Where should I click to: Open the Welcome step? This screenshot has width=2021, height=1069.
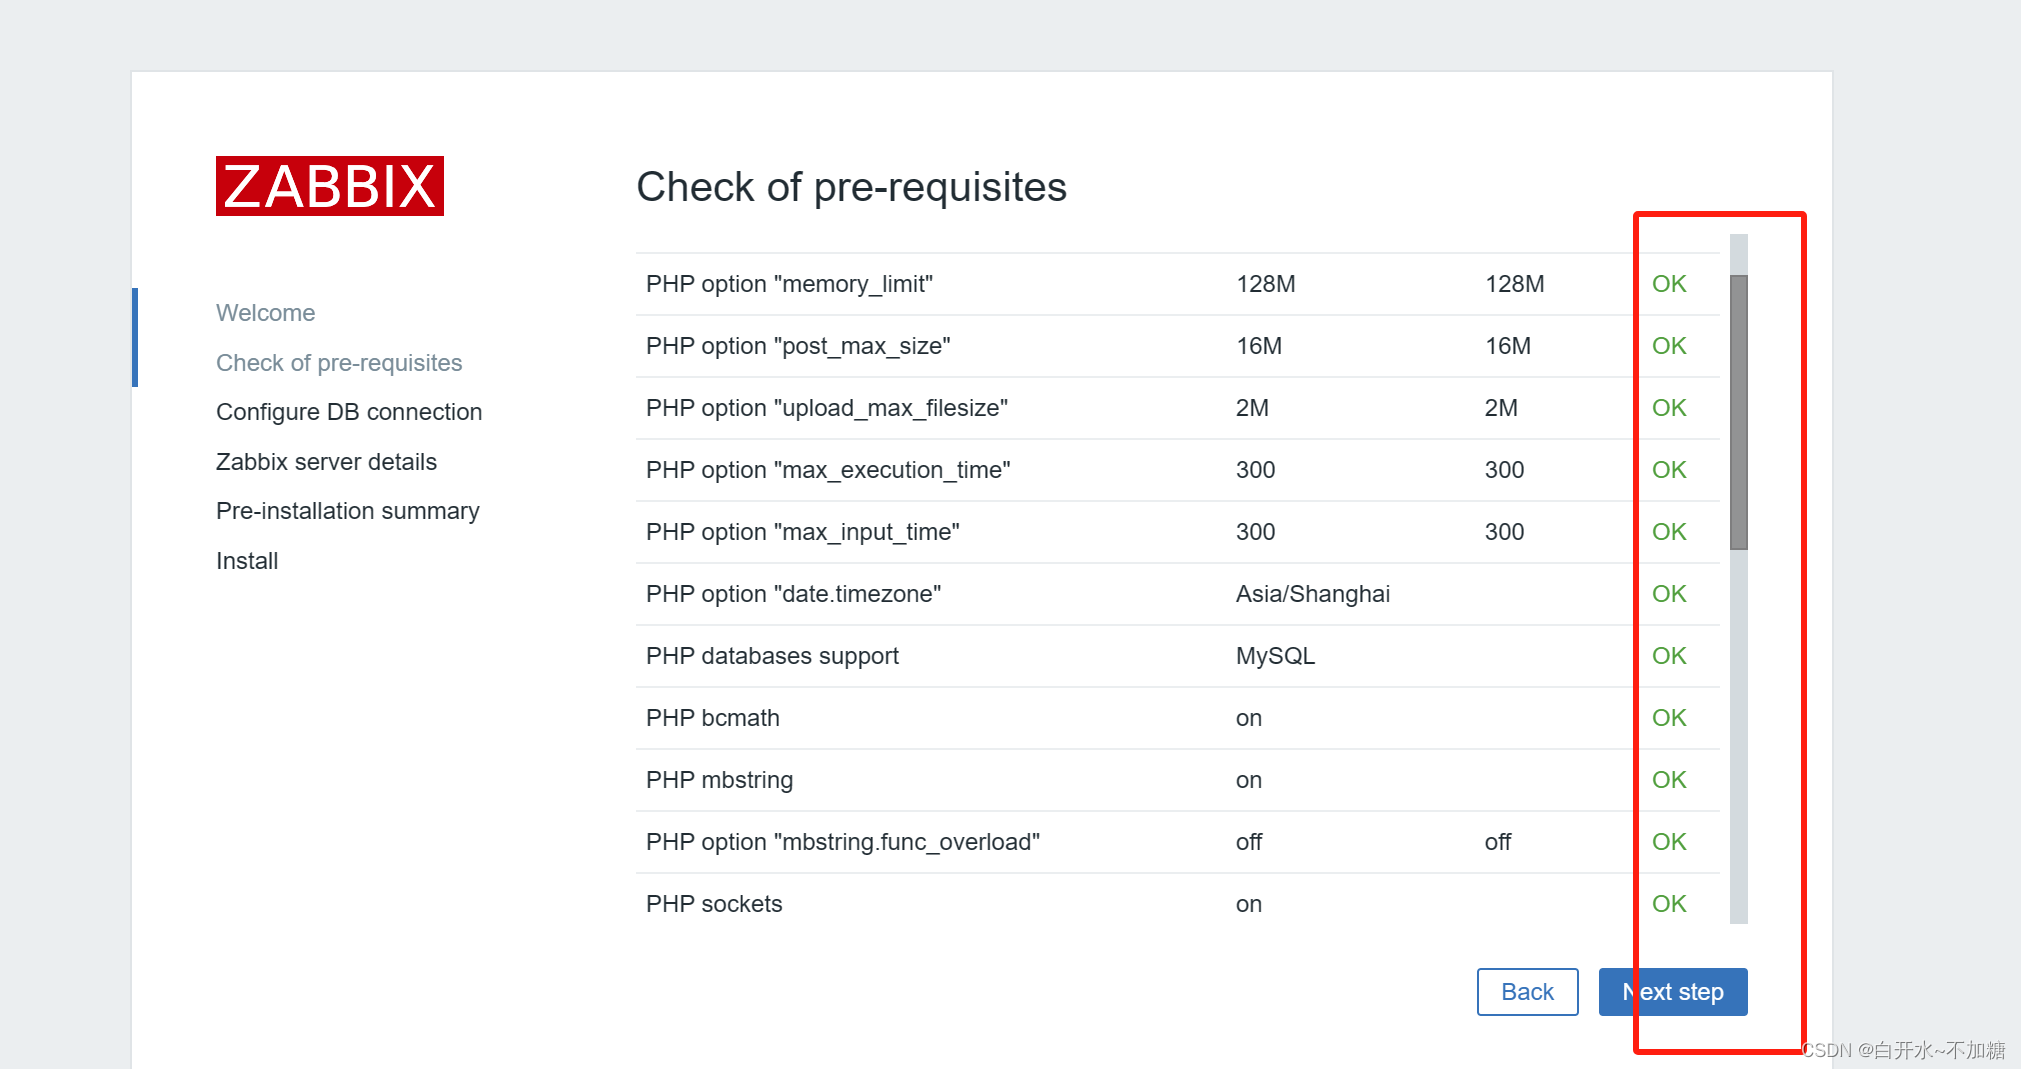point(265,313)
